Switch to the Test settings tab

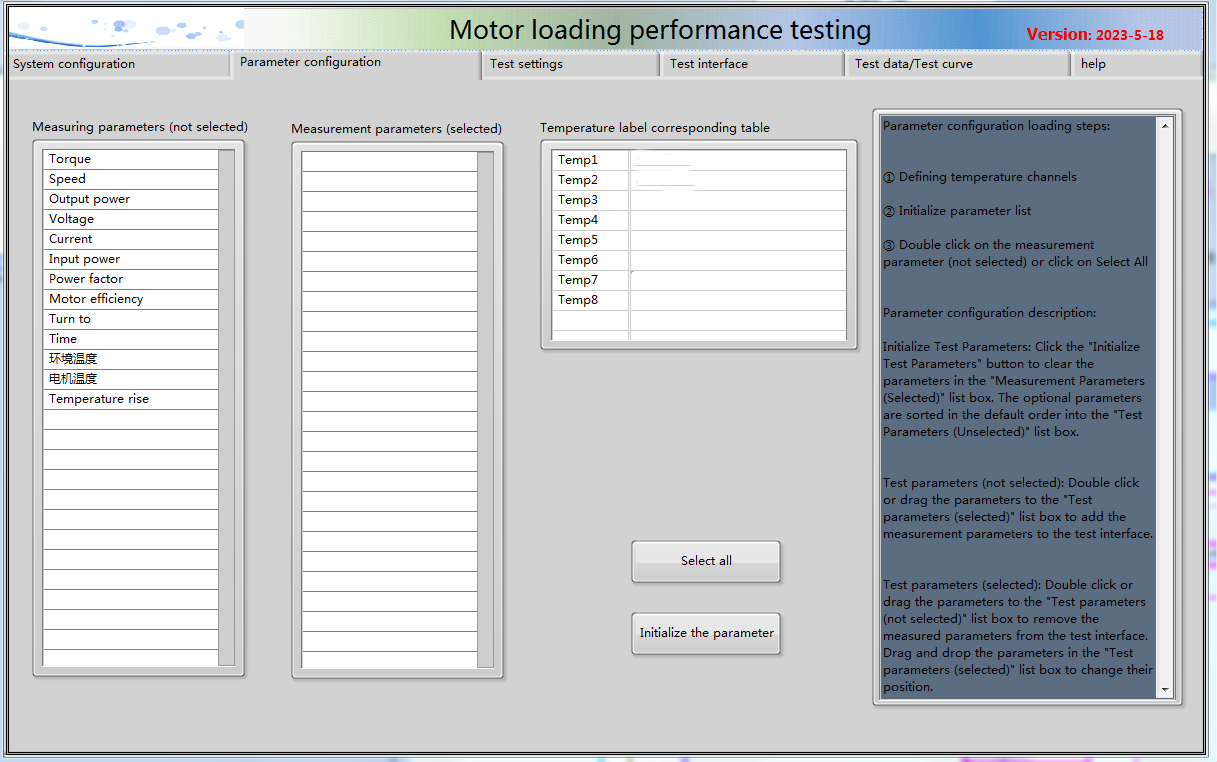pyautogui.click(x=526, y=64)
